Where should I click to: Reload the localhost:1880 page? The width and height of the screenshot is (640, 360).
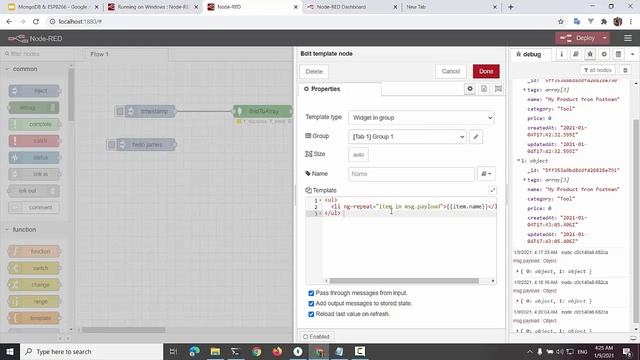[x=36, y=21]
